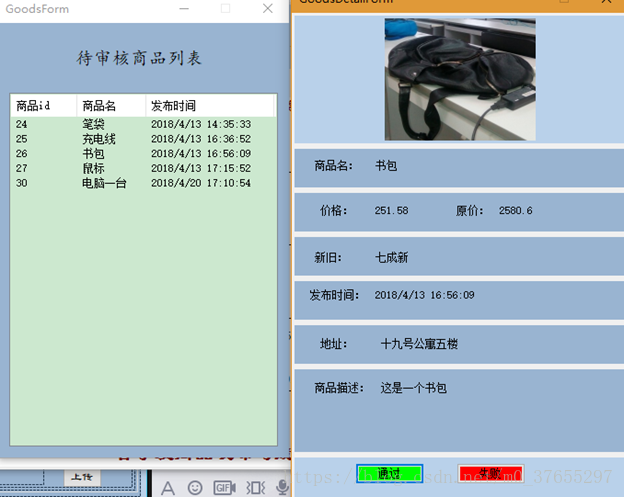Select the 电脑一台 row in the list
624x497 pixels.
point(143,183)
